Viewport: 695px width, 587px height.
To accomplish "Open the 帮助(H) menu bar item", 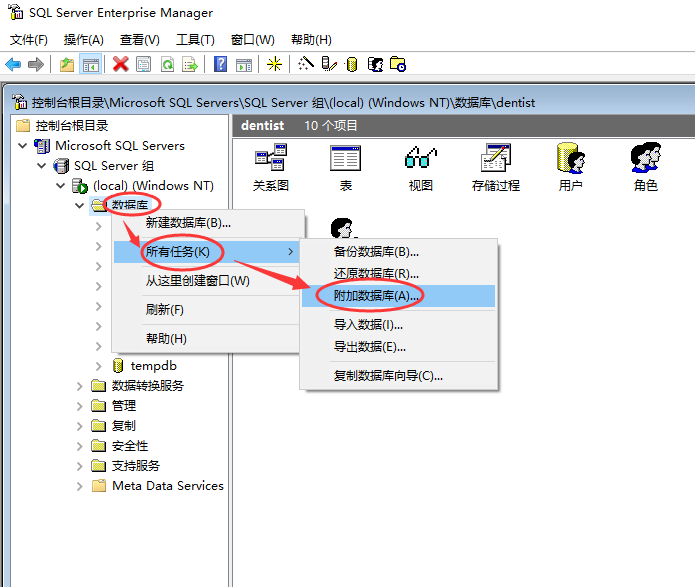I will 311,40.
